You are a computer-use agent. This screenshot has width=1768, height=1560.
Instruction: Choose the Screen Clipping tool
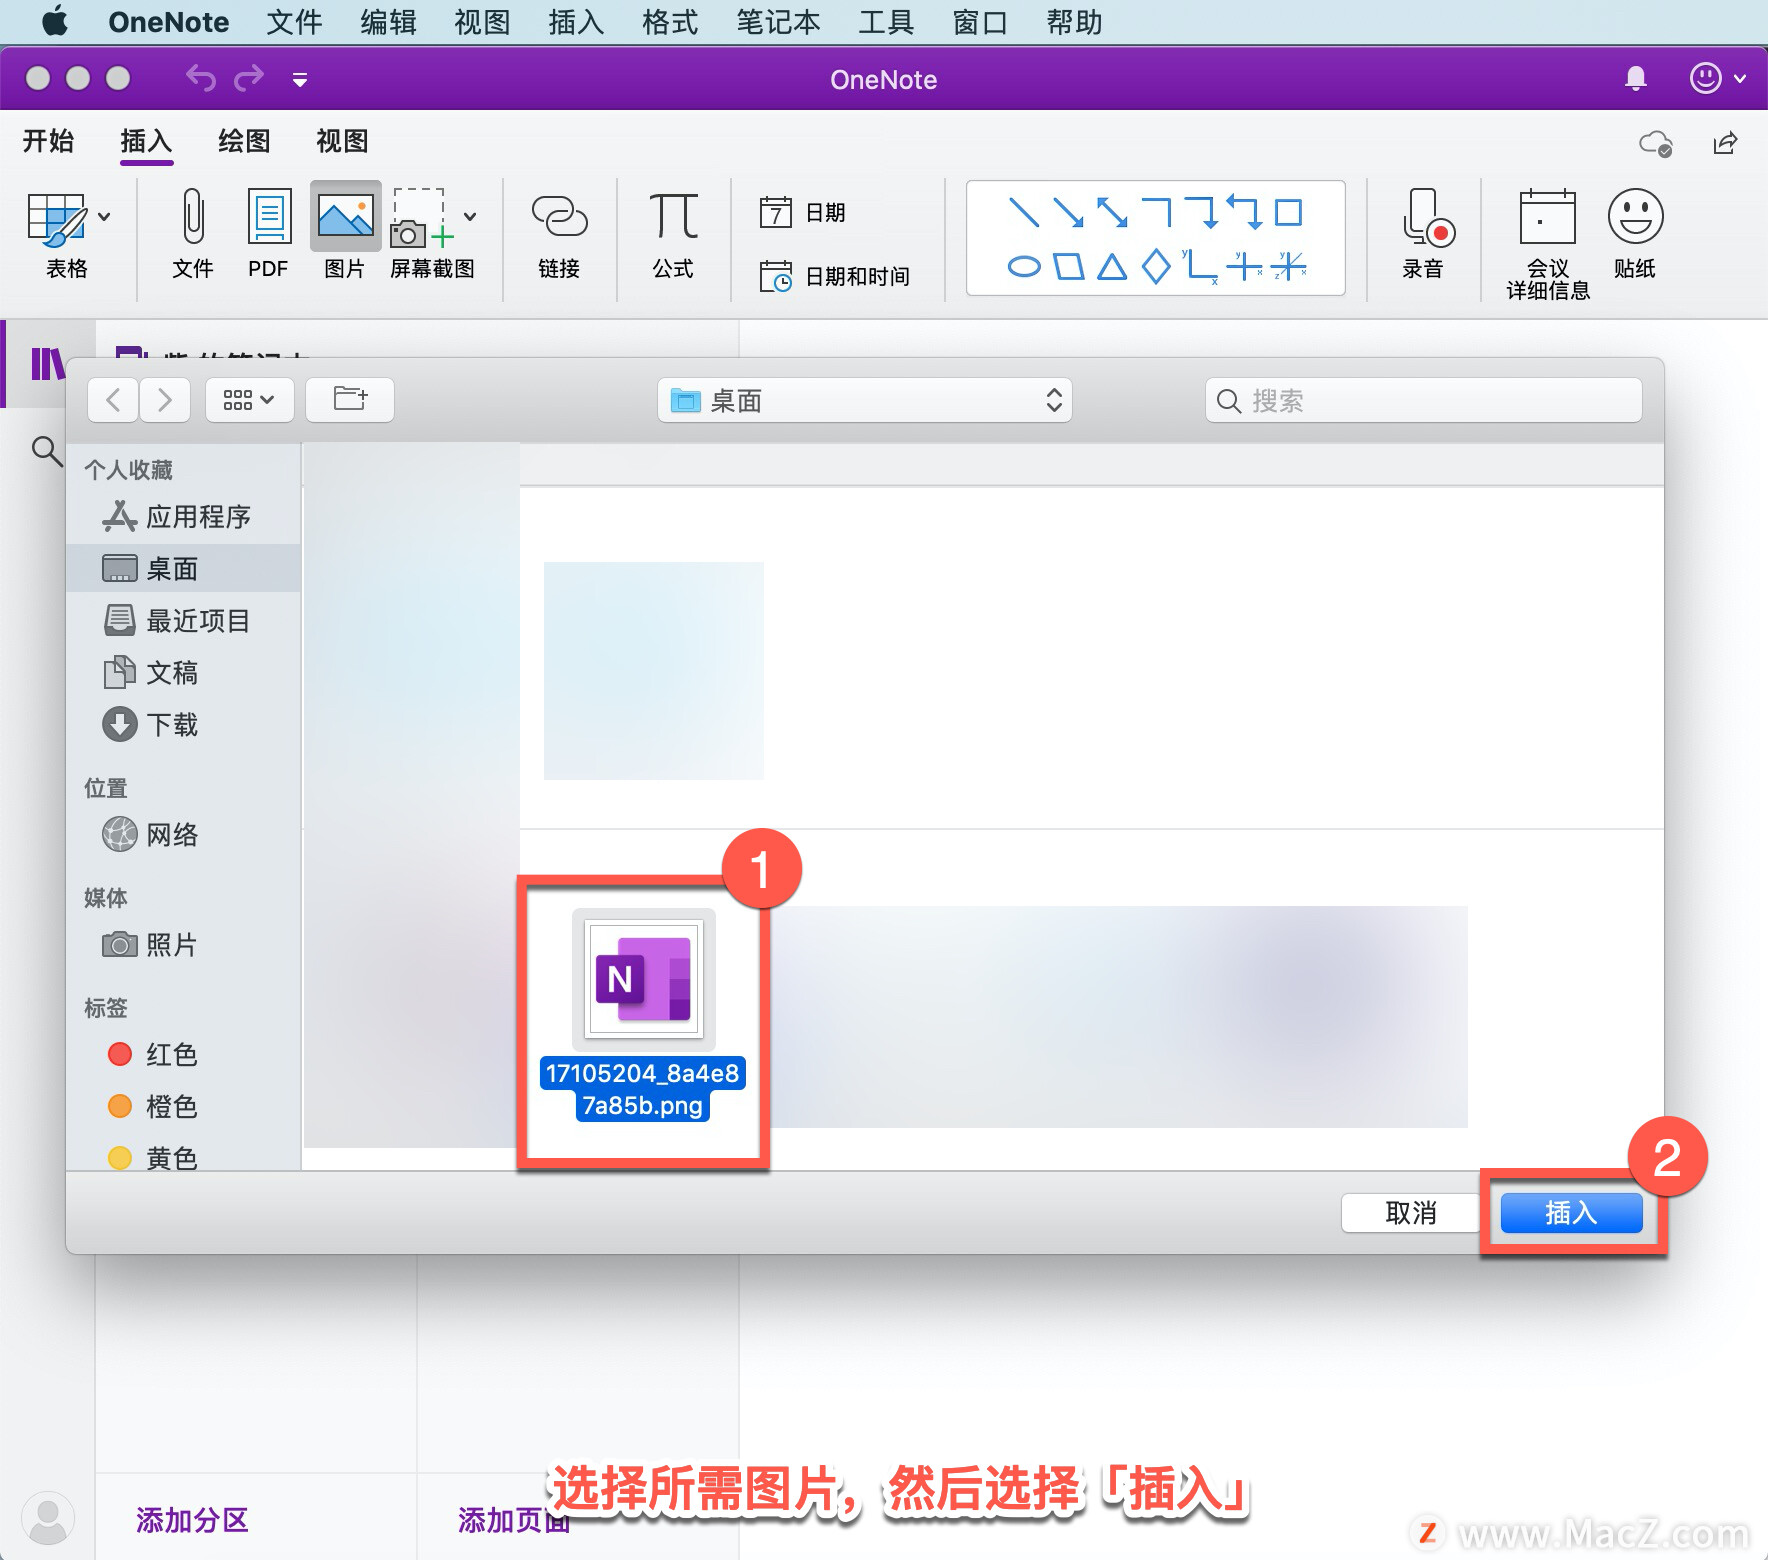tap(431, 236)
